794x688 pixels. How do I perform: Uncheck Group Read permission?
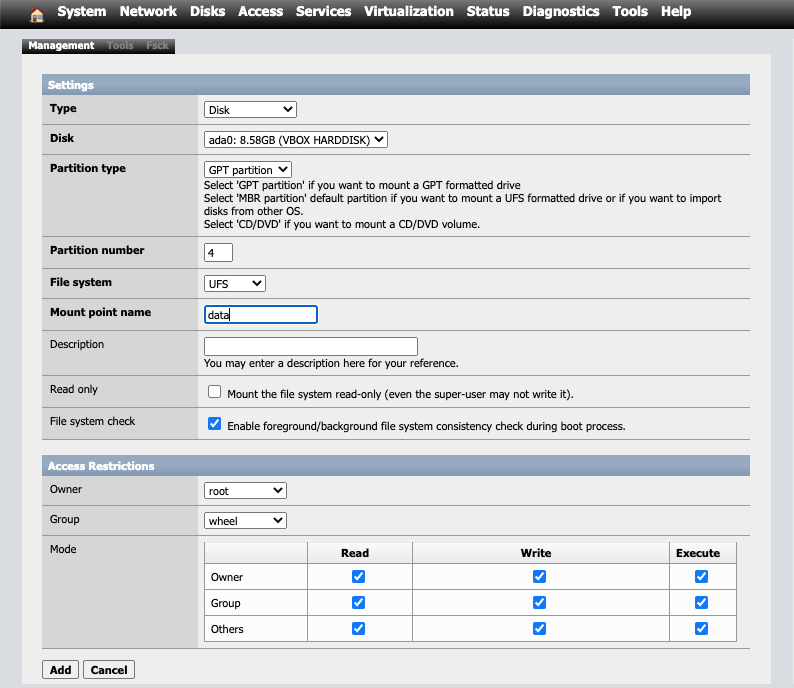(x=359, y=602)
